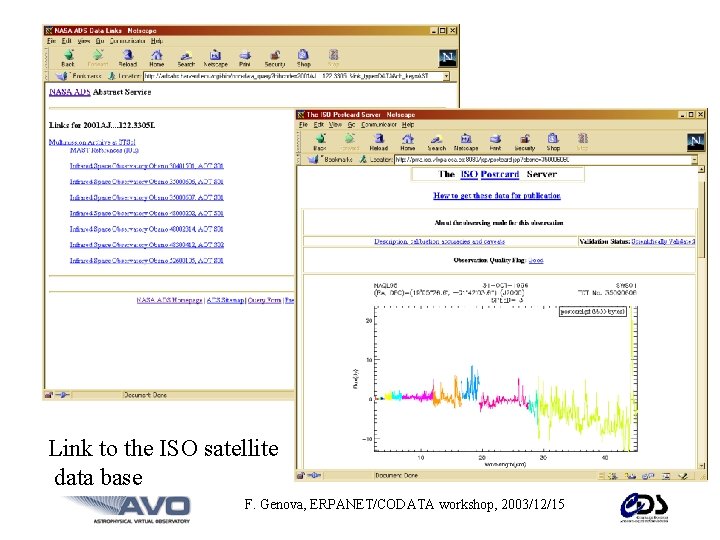
Task: Click Netscape toolbar icon in the NASA ADS window
Action: (x=215, y=55)
